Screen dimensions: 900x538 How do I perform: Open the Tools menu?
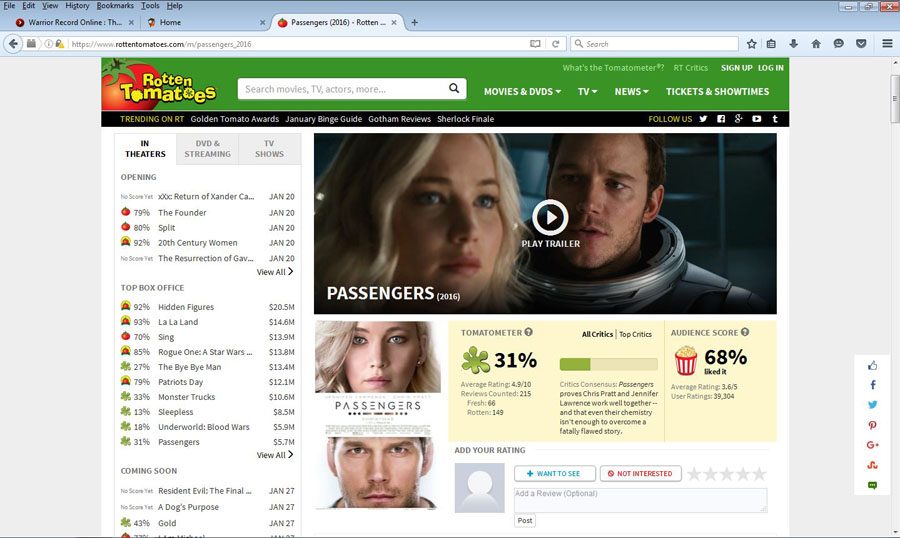point(150,6)
